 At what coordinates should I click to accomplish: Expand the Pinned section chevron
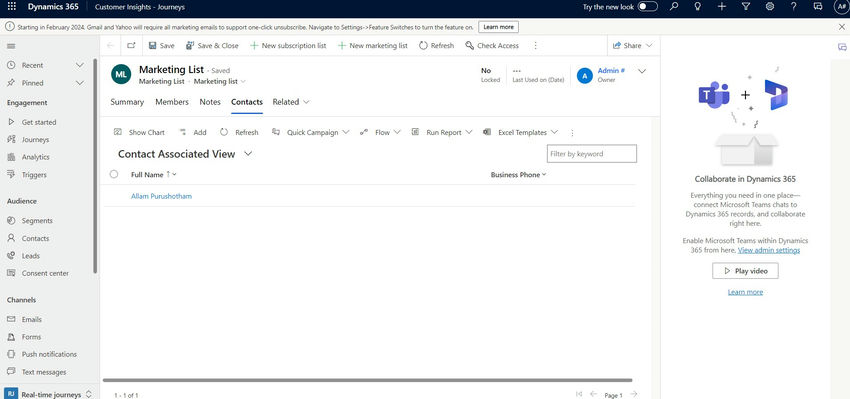tap(80, 83)
